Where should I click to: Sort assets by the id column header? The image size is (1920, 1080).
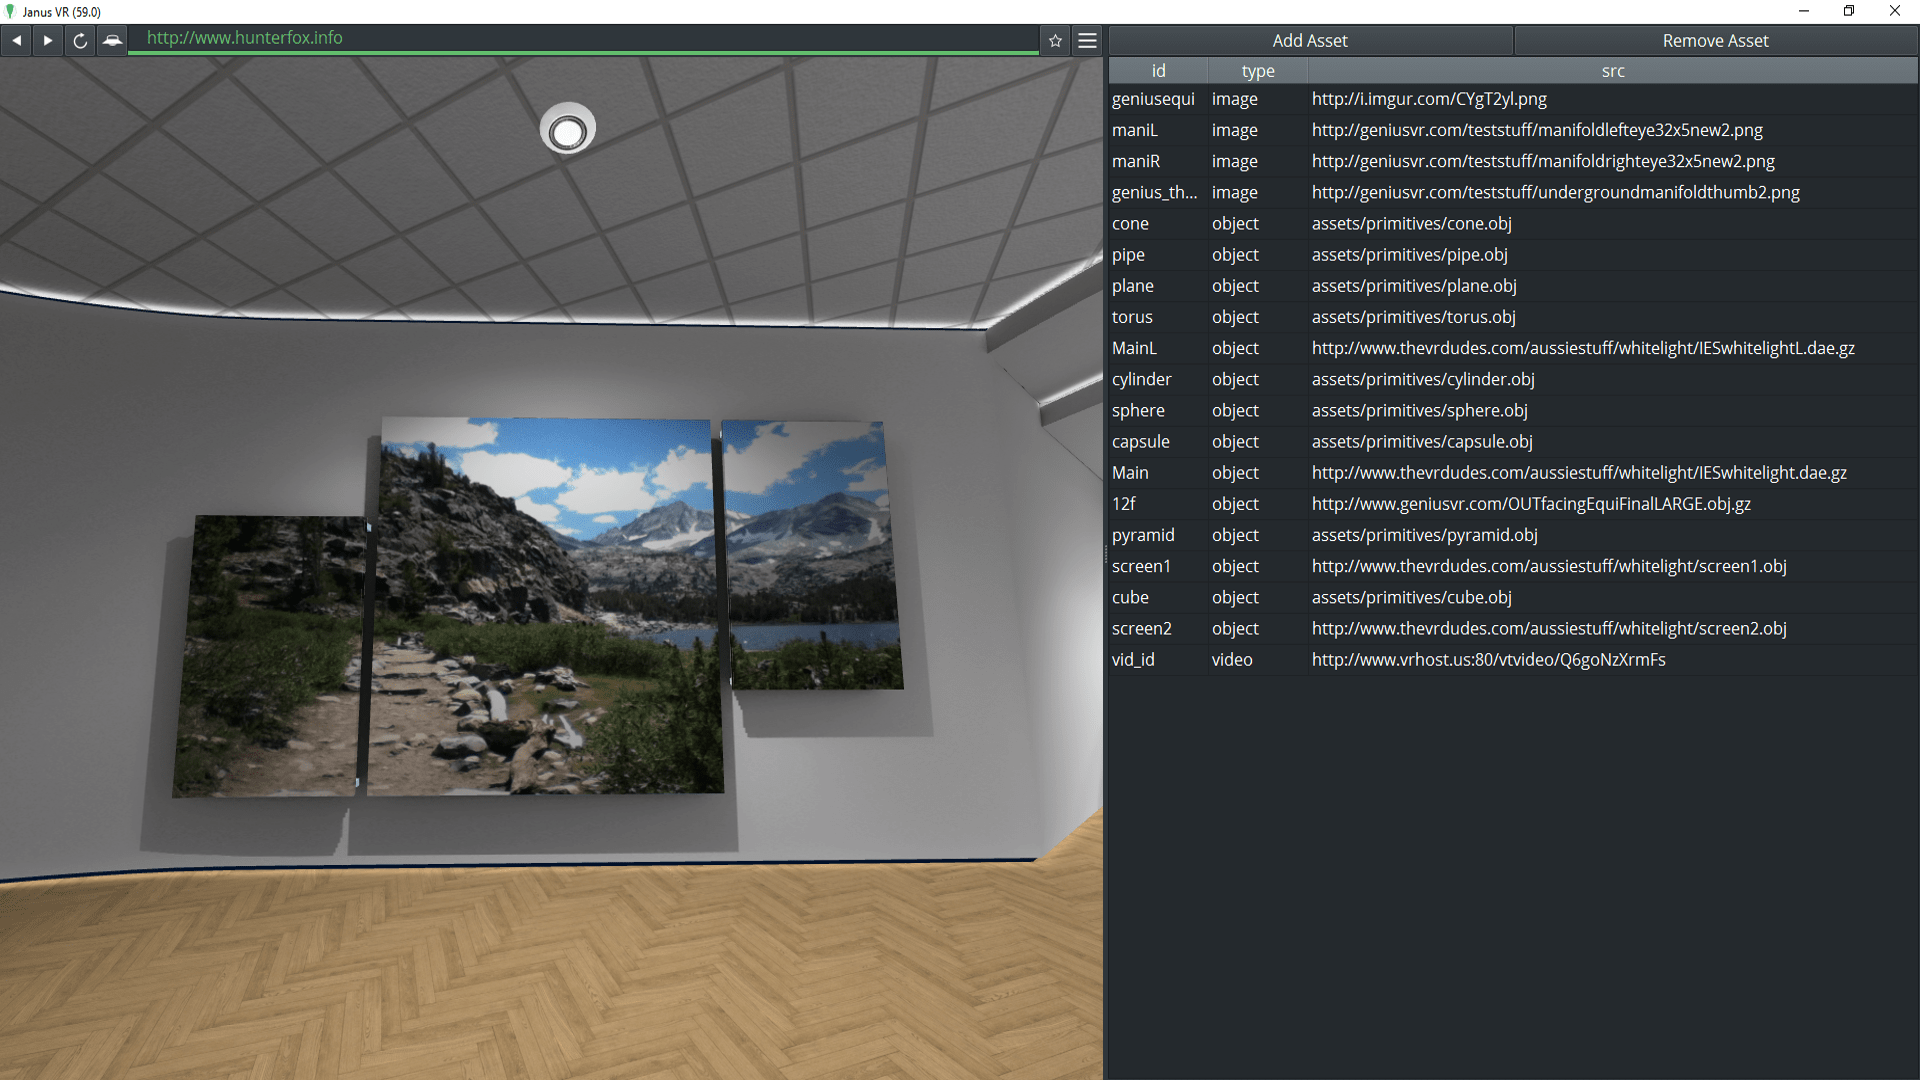1157,70
